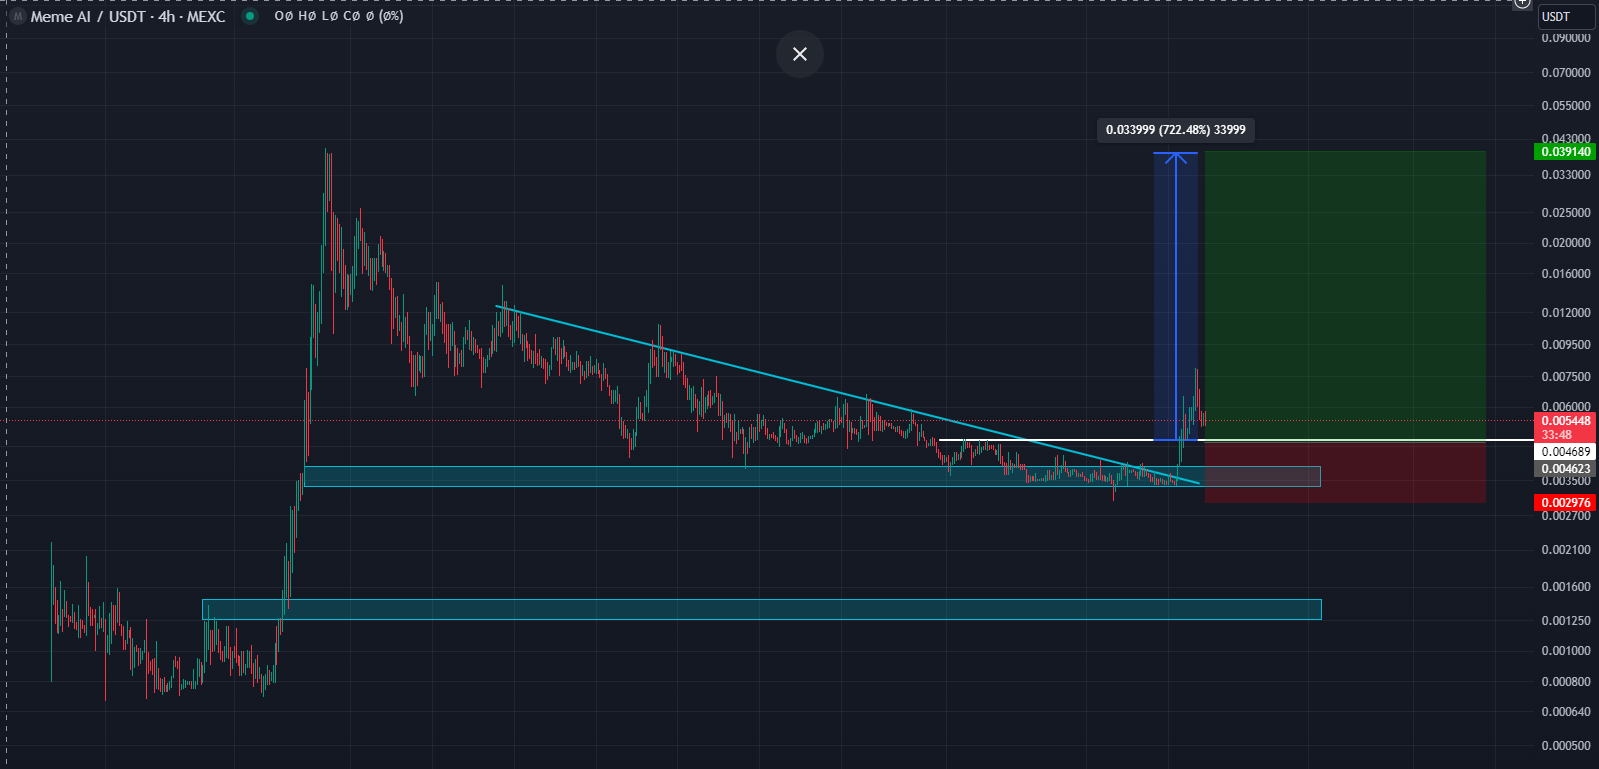Click the green market status dot

tap(250, 16)
